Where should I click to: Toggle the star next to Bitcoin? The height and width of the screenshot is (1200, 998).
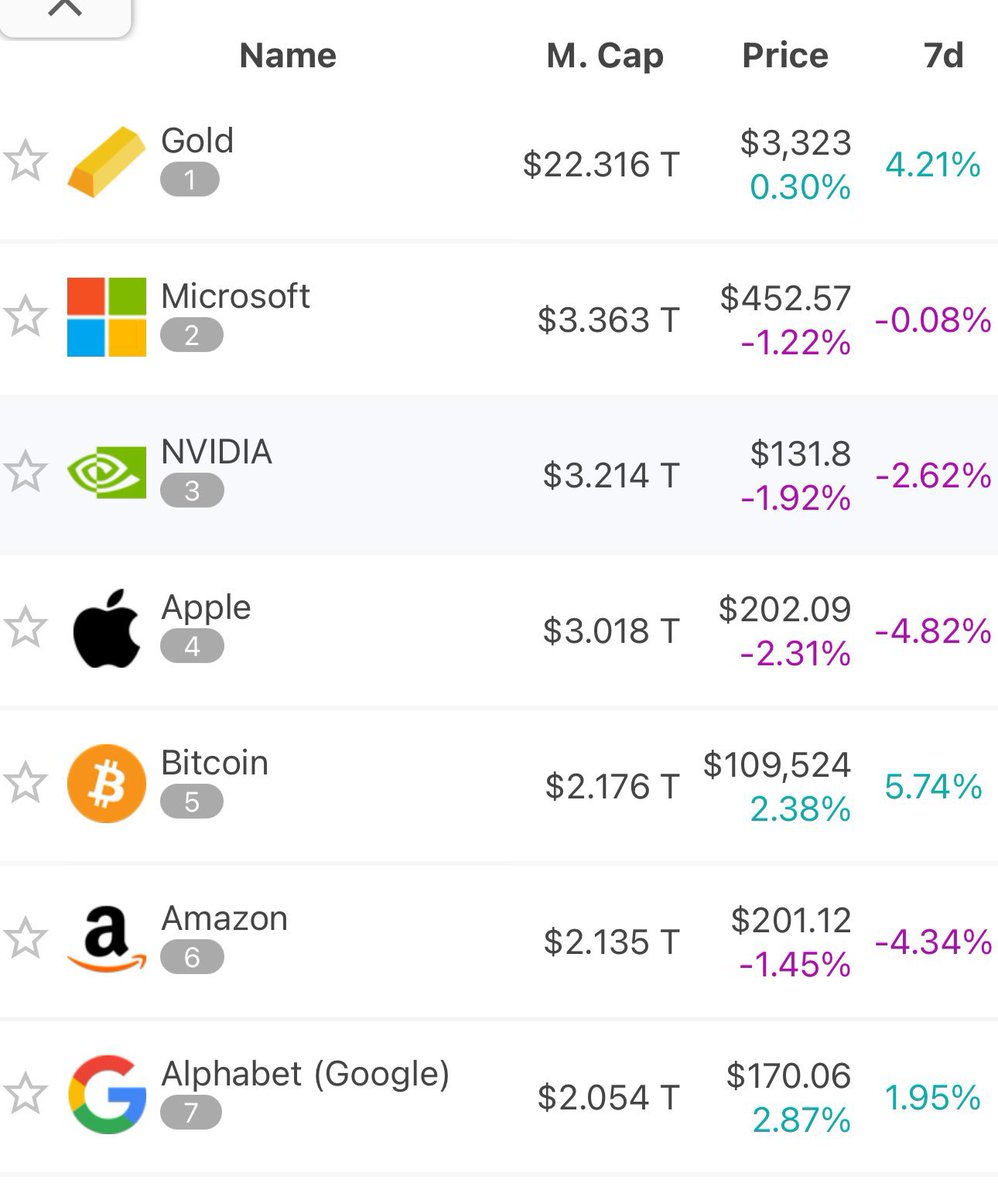pos(25,783)
